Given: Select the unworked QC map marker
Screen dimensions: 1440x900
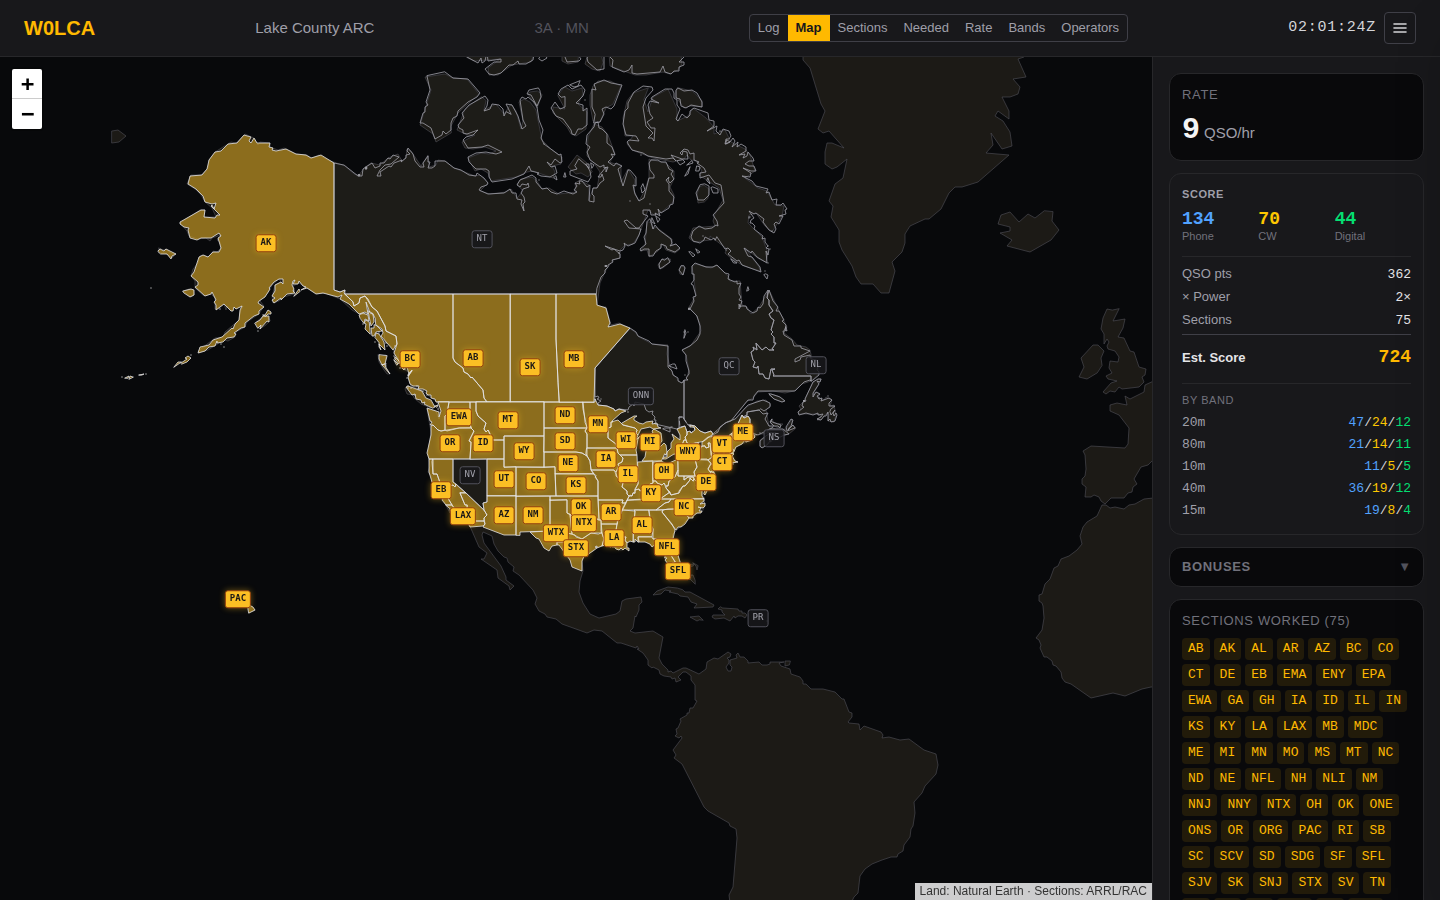Looking at the screenshot, I should pos(729,365).
